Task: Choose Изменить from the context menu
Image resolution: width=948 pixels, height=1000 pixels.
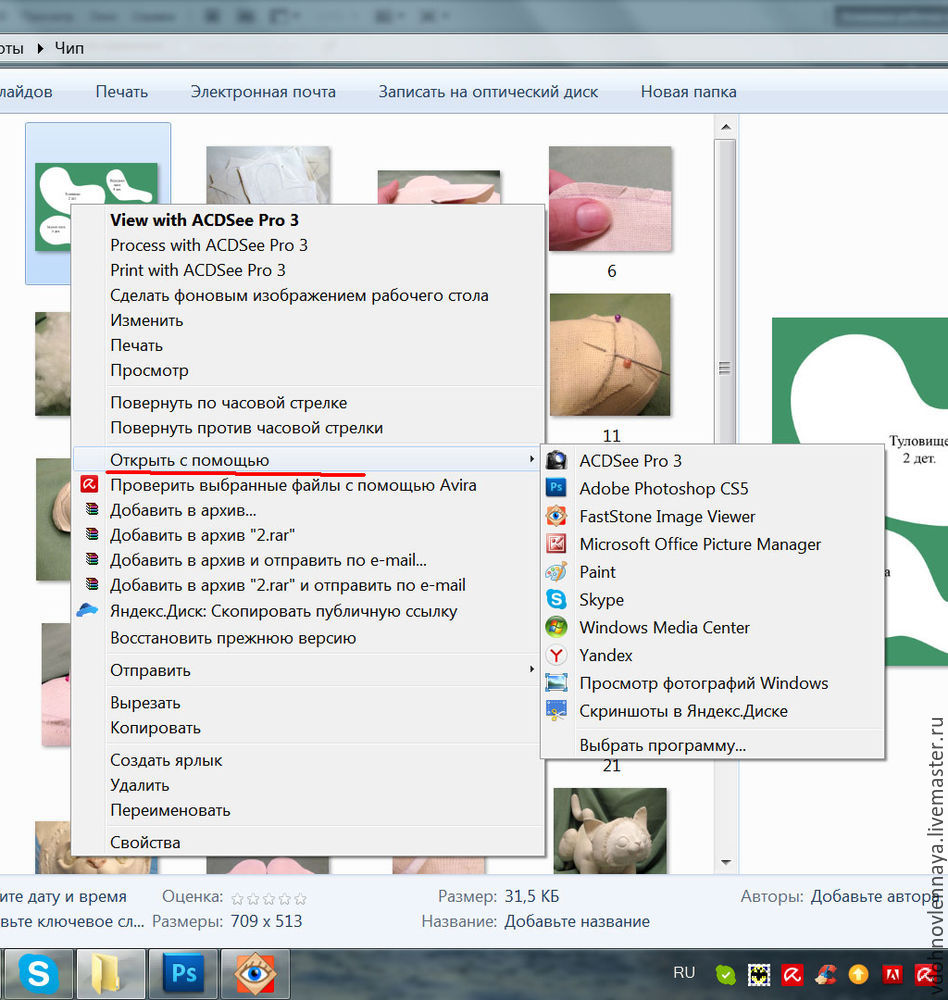Action: [x=307, y=320]
